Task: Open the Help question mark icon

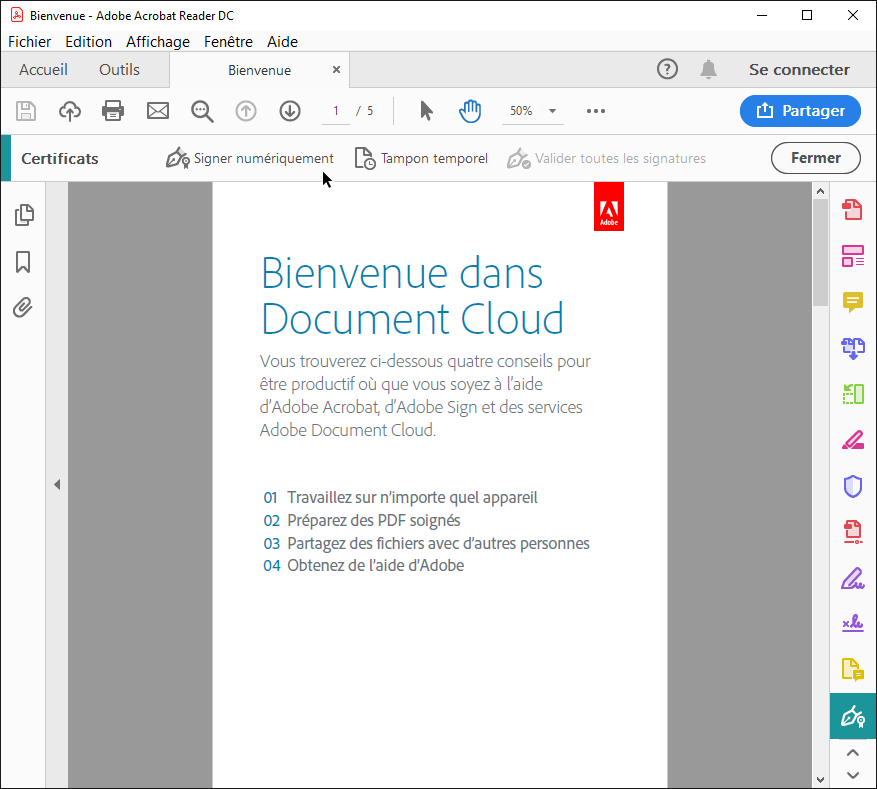Action: 667,69
